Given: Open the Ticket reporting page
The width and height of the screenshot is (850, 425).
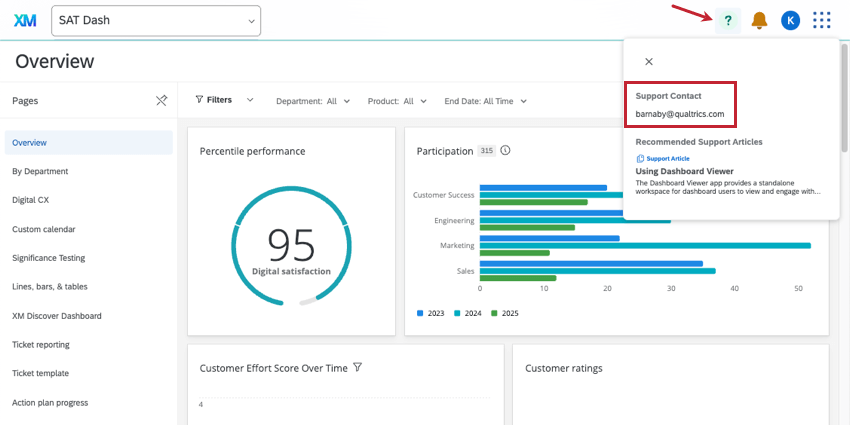Looking at the screenshot, I should pyautogui.click(x=41, y=344).
